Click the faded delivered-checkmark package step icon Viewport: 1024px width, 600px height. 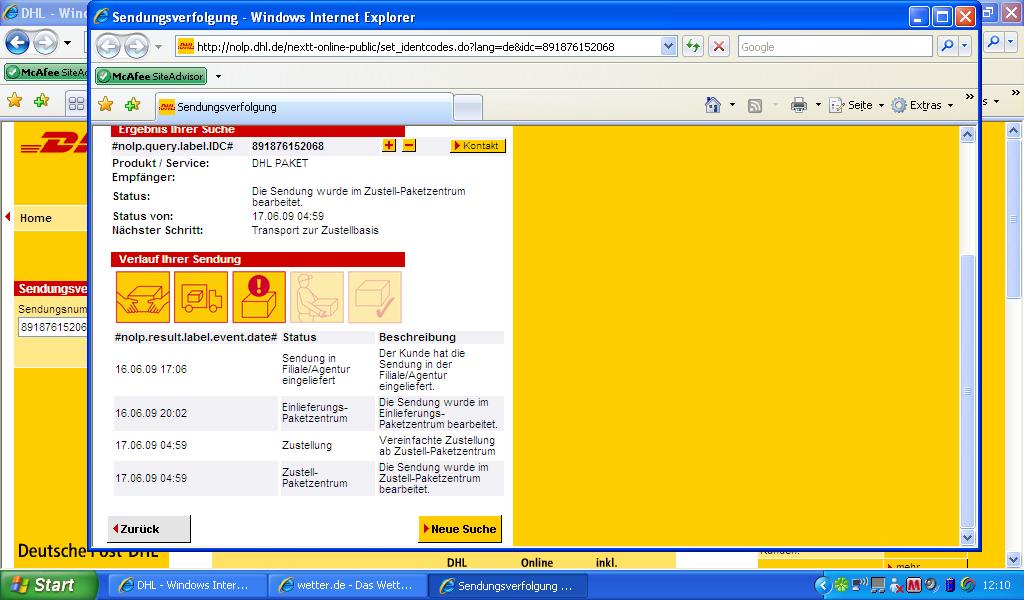pos(375,297)
